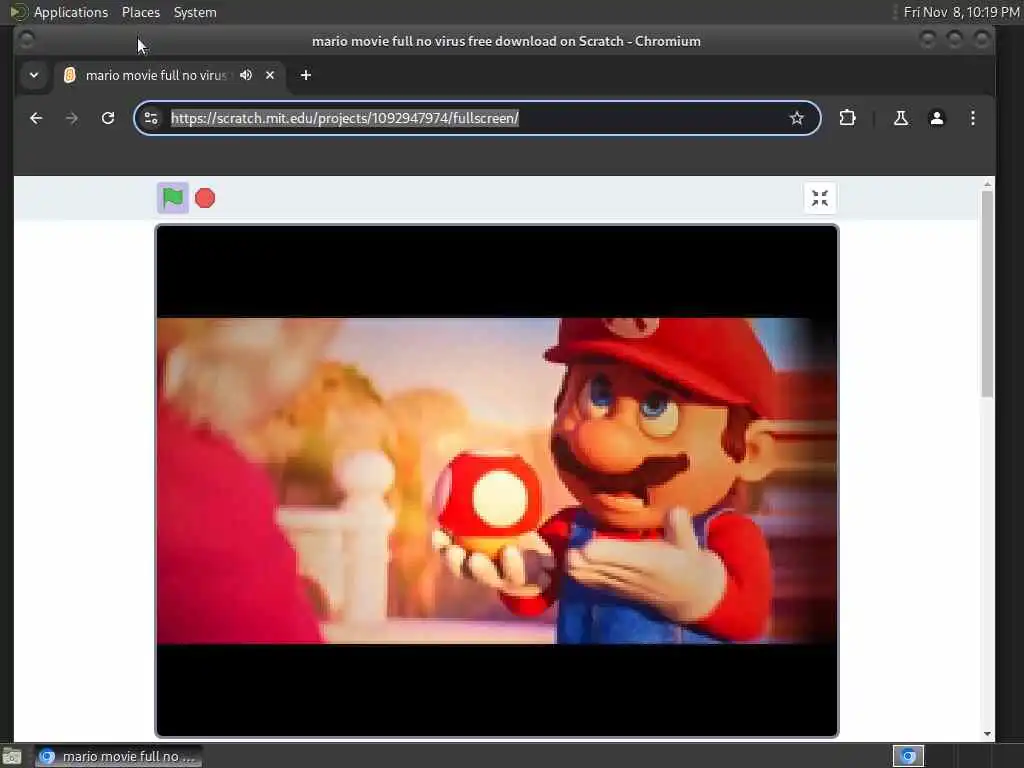Reload the Scratch page
Viewport: 1024px width, 768px height.
(108, 118)
